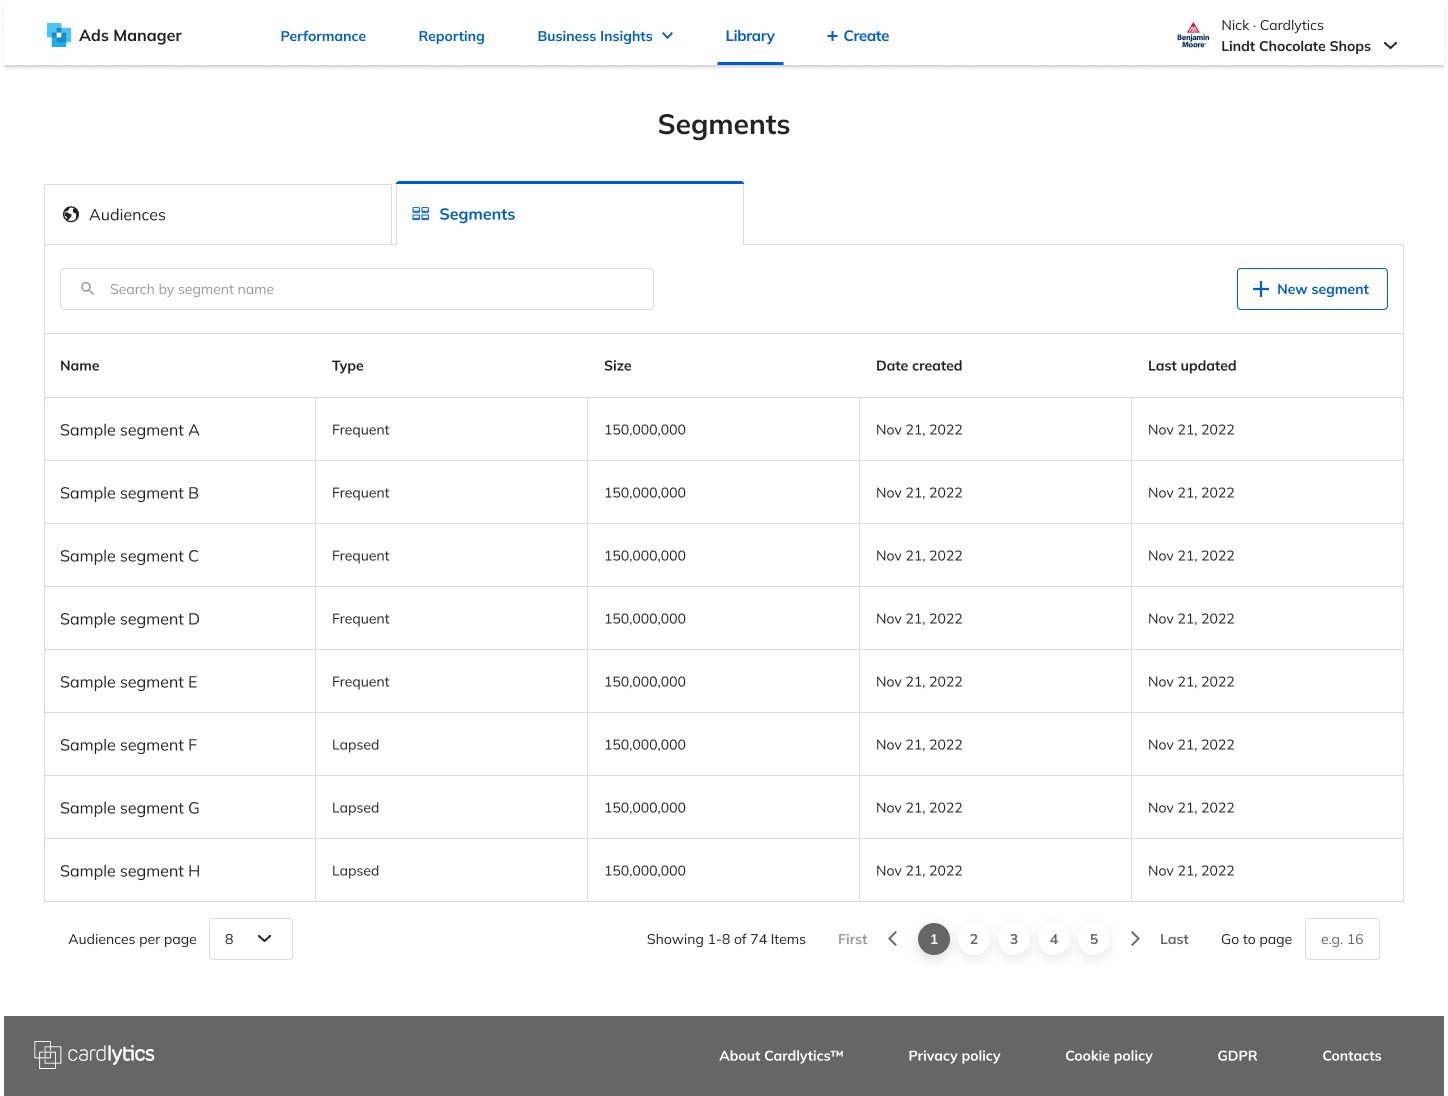Go to page 2

click(974, 939)
